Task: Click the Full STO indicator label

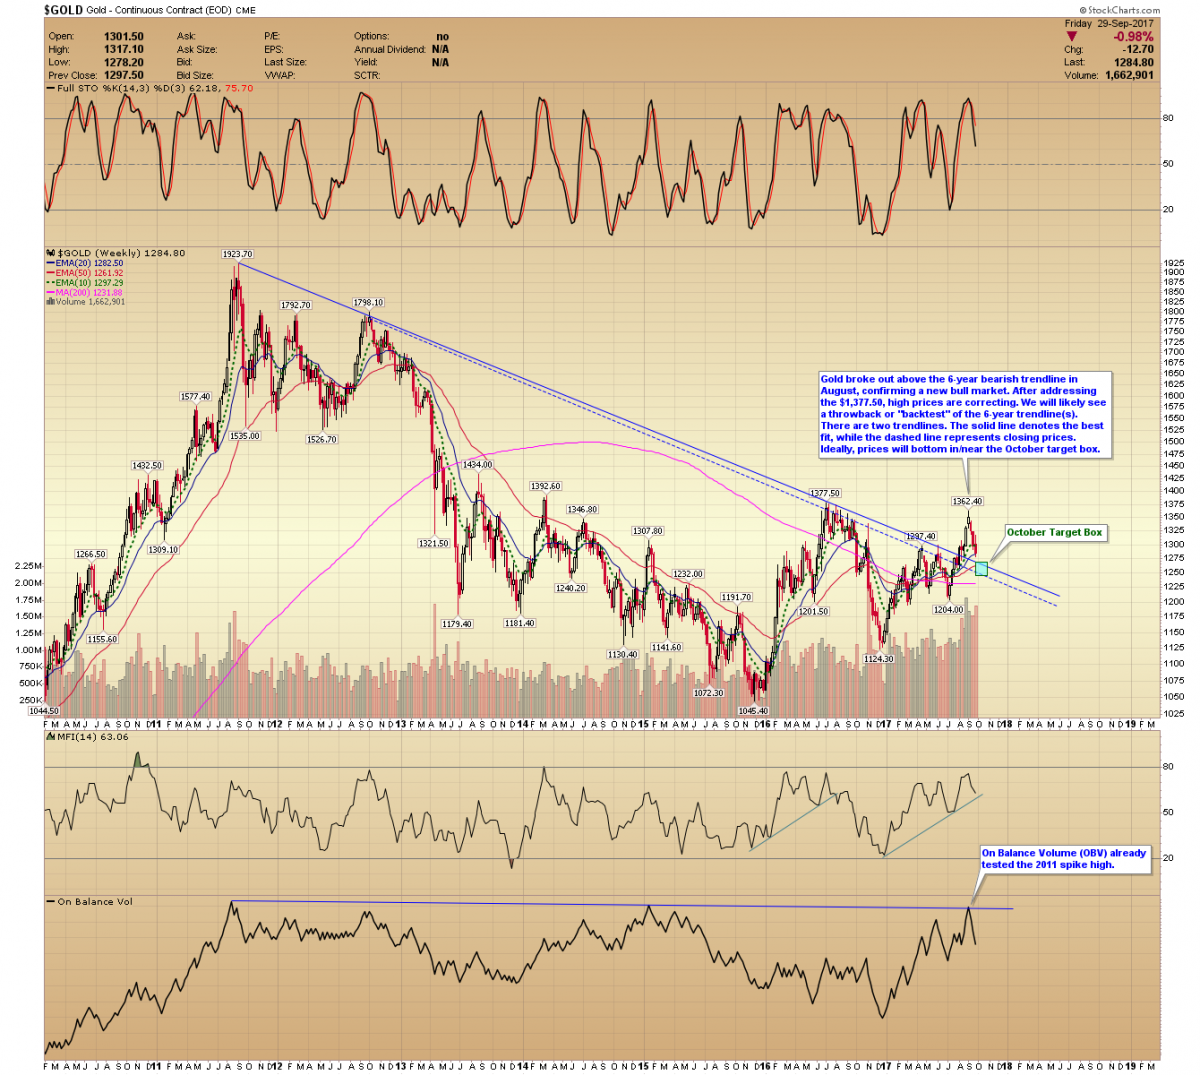Action: pyautogui.click(x=150, y=88)
